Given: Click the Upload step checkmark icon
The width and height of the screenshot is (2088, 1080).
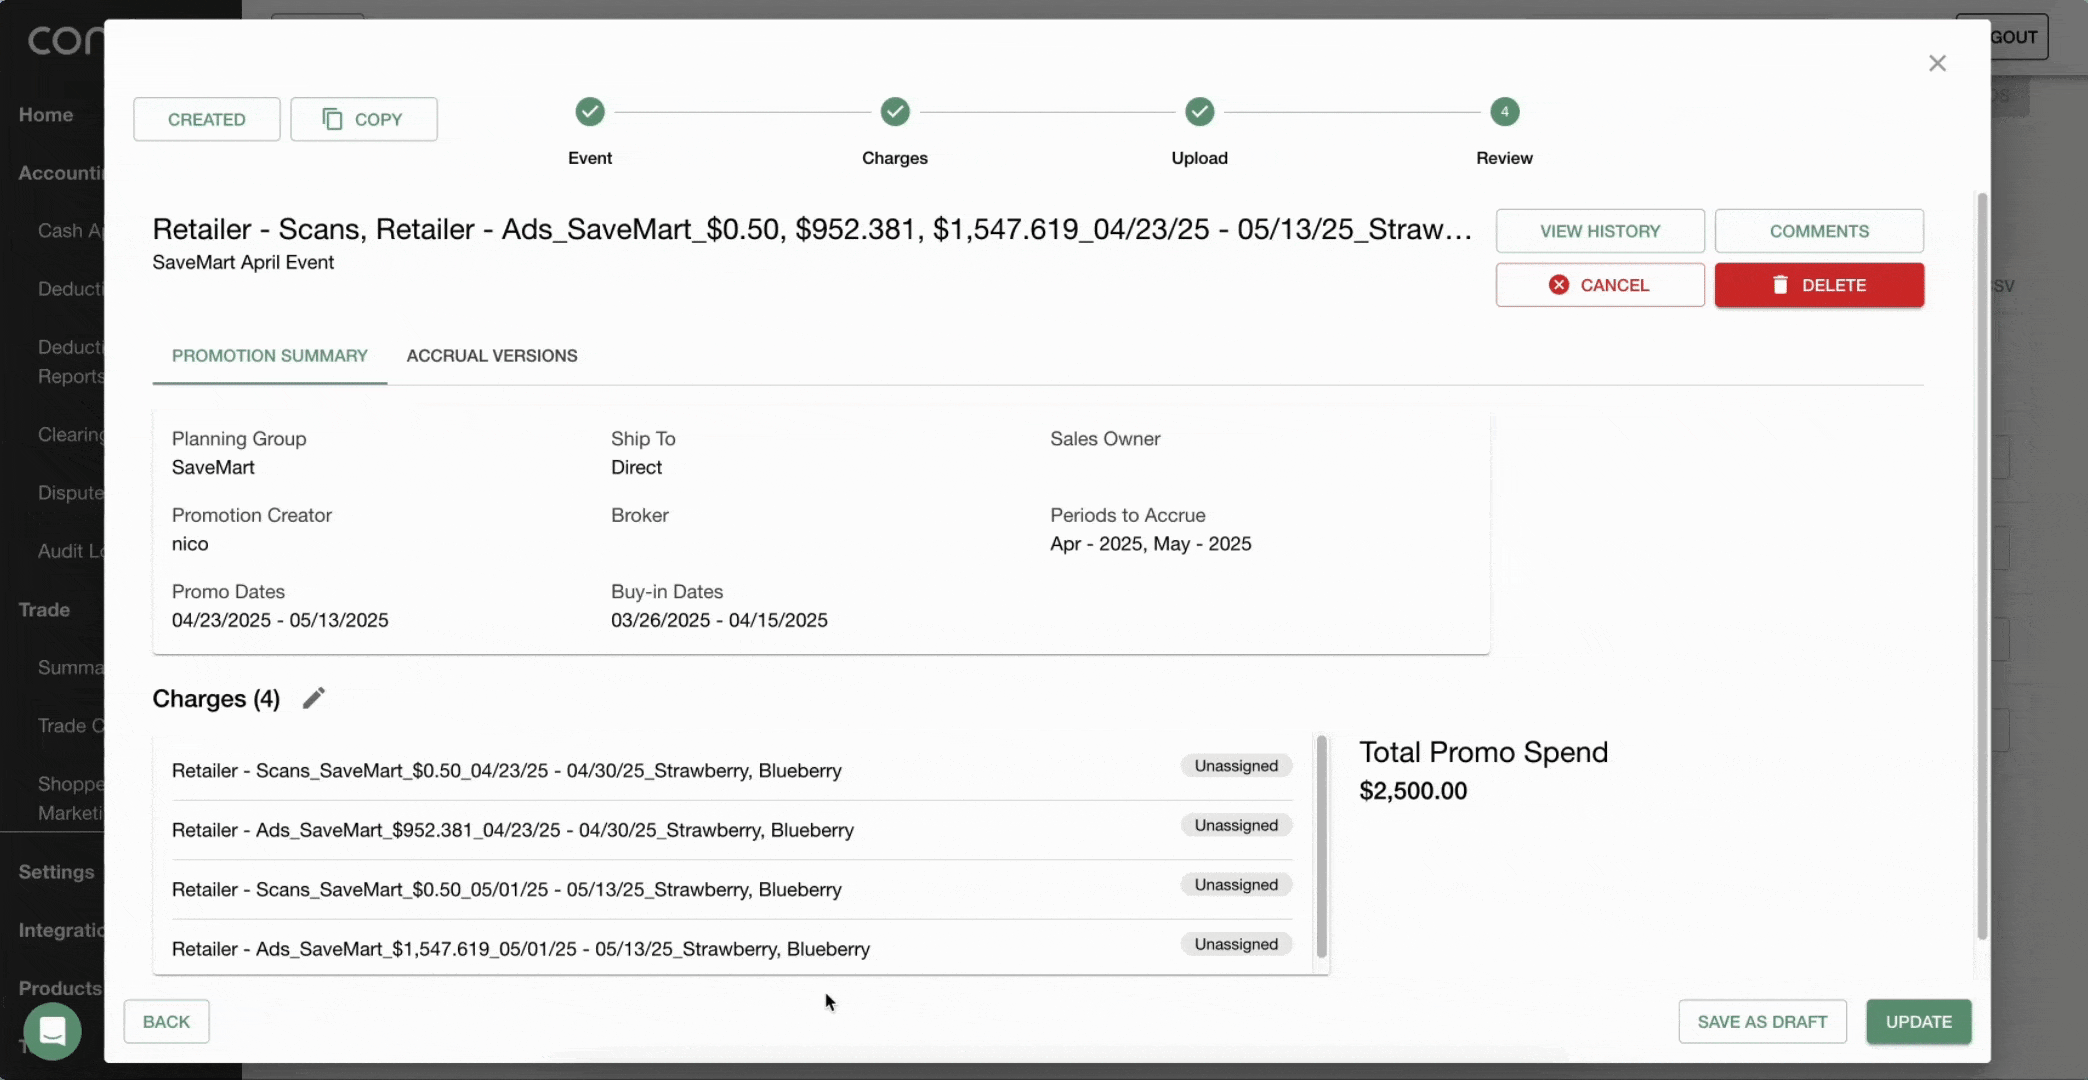Looking at the screenshot, I should pyautogui.click(x=1199, y=112).
